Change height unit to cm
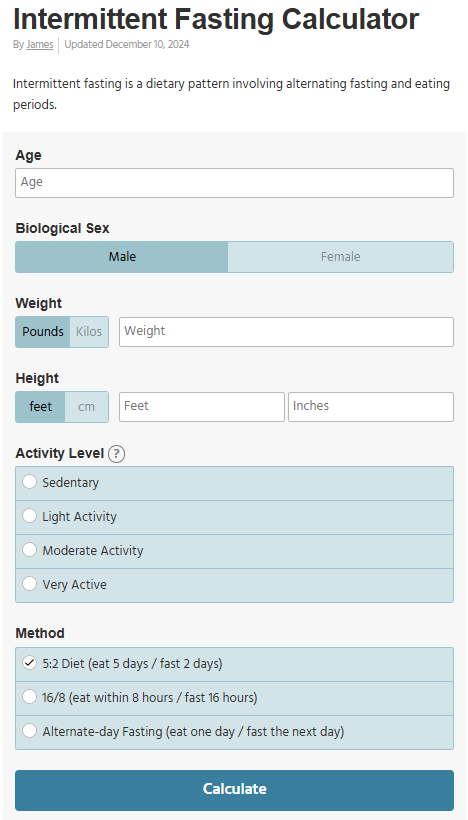The height and width of the screenshot is (820, 468). tap(86, 407)
